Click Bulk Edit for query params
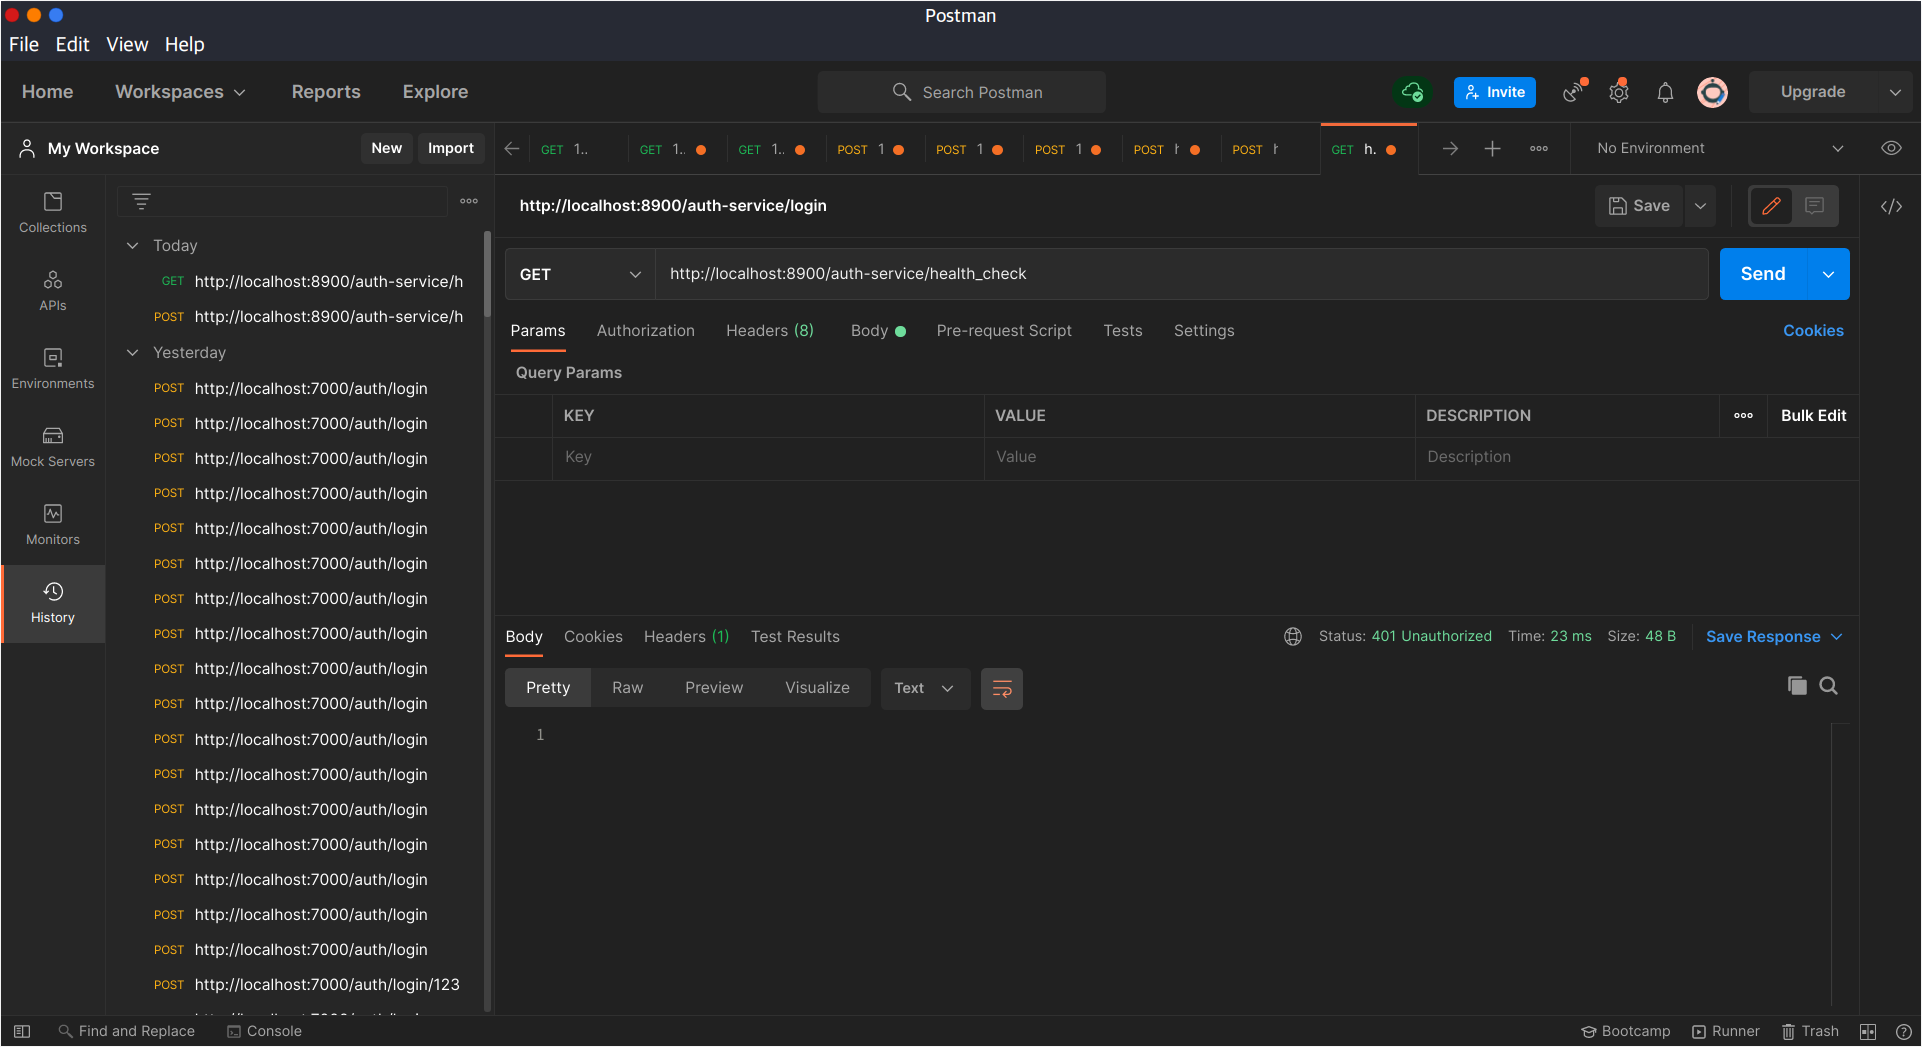This screenshot has width=1922, height=1047. click(1813, 416)
